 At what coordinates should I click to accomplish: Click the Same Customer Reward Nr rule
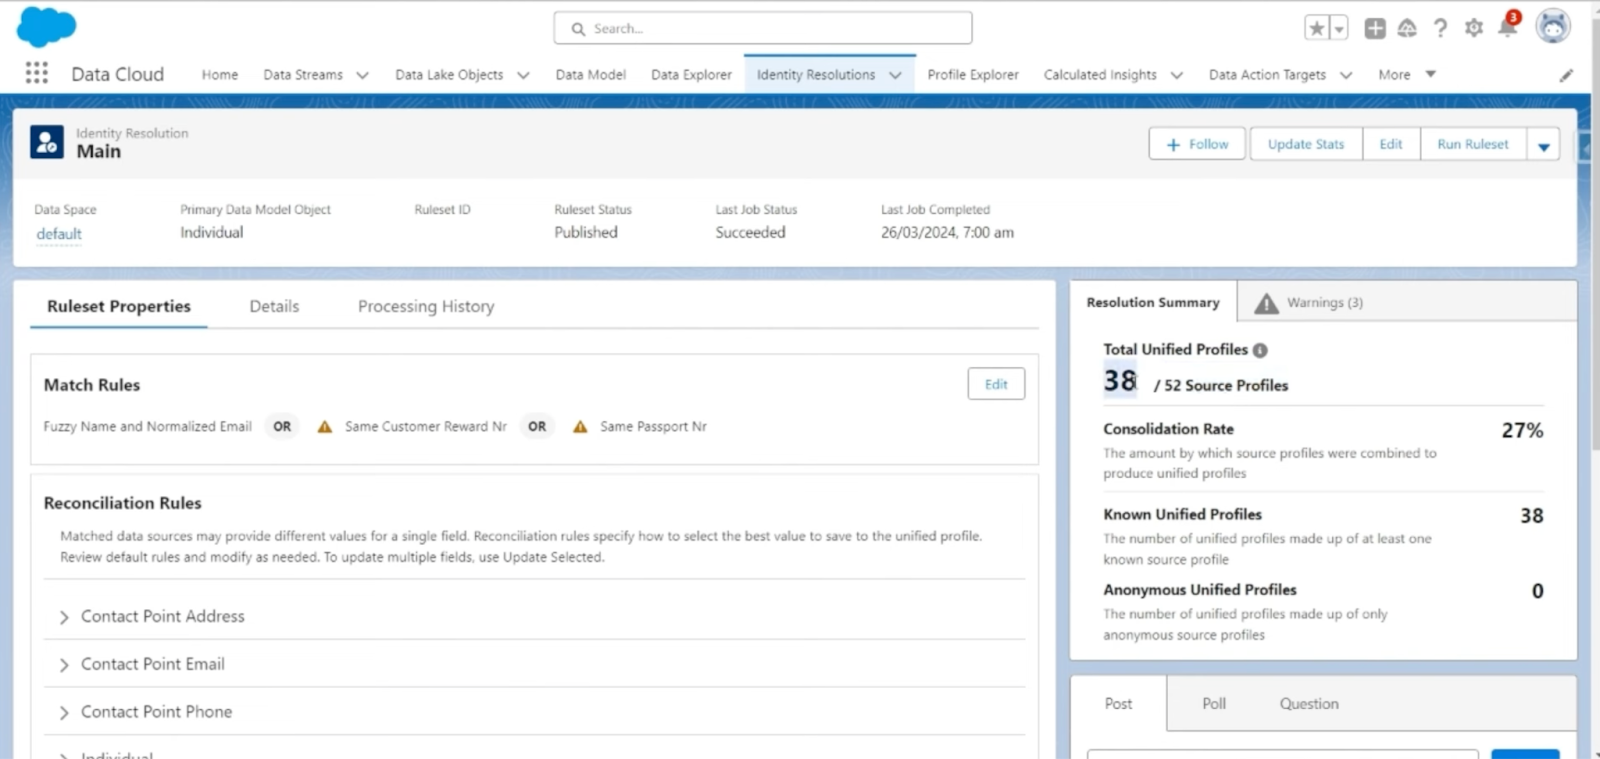coord(426,426)
